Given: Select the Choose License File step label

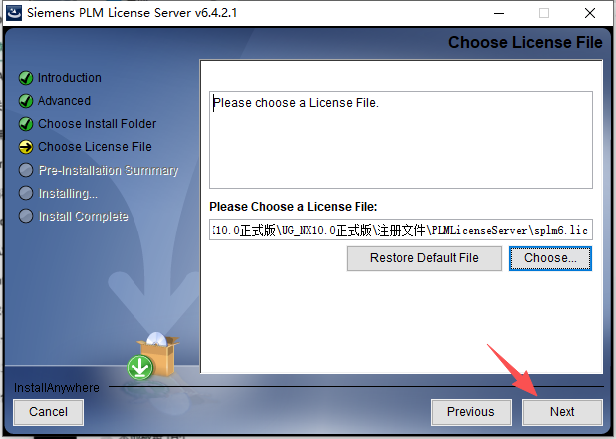Looking at the screenshot, I should (x=95, y=147).
